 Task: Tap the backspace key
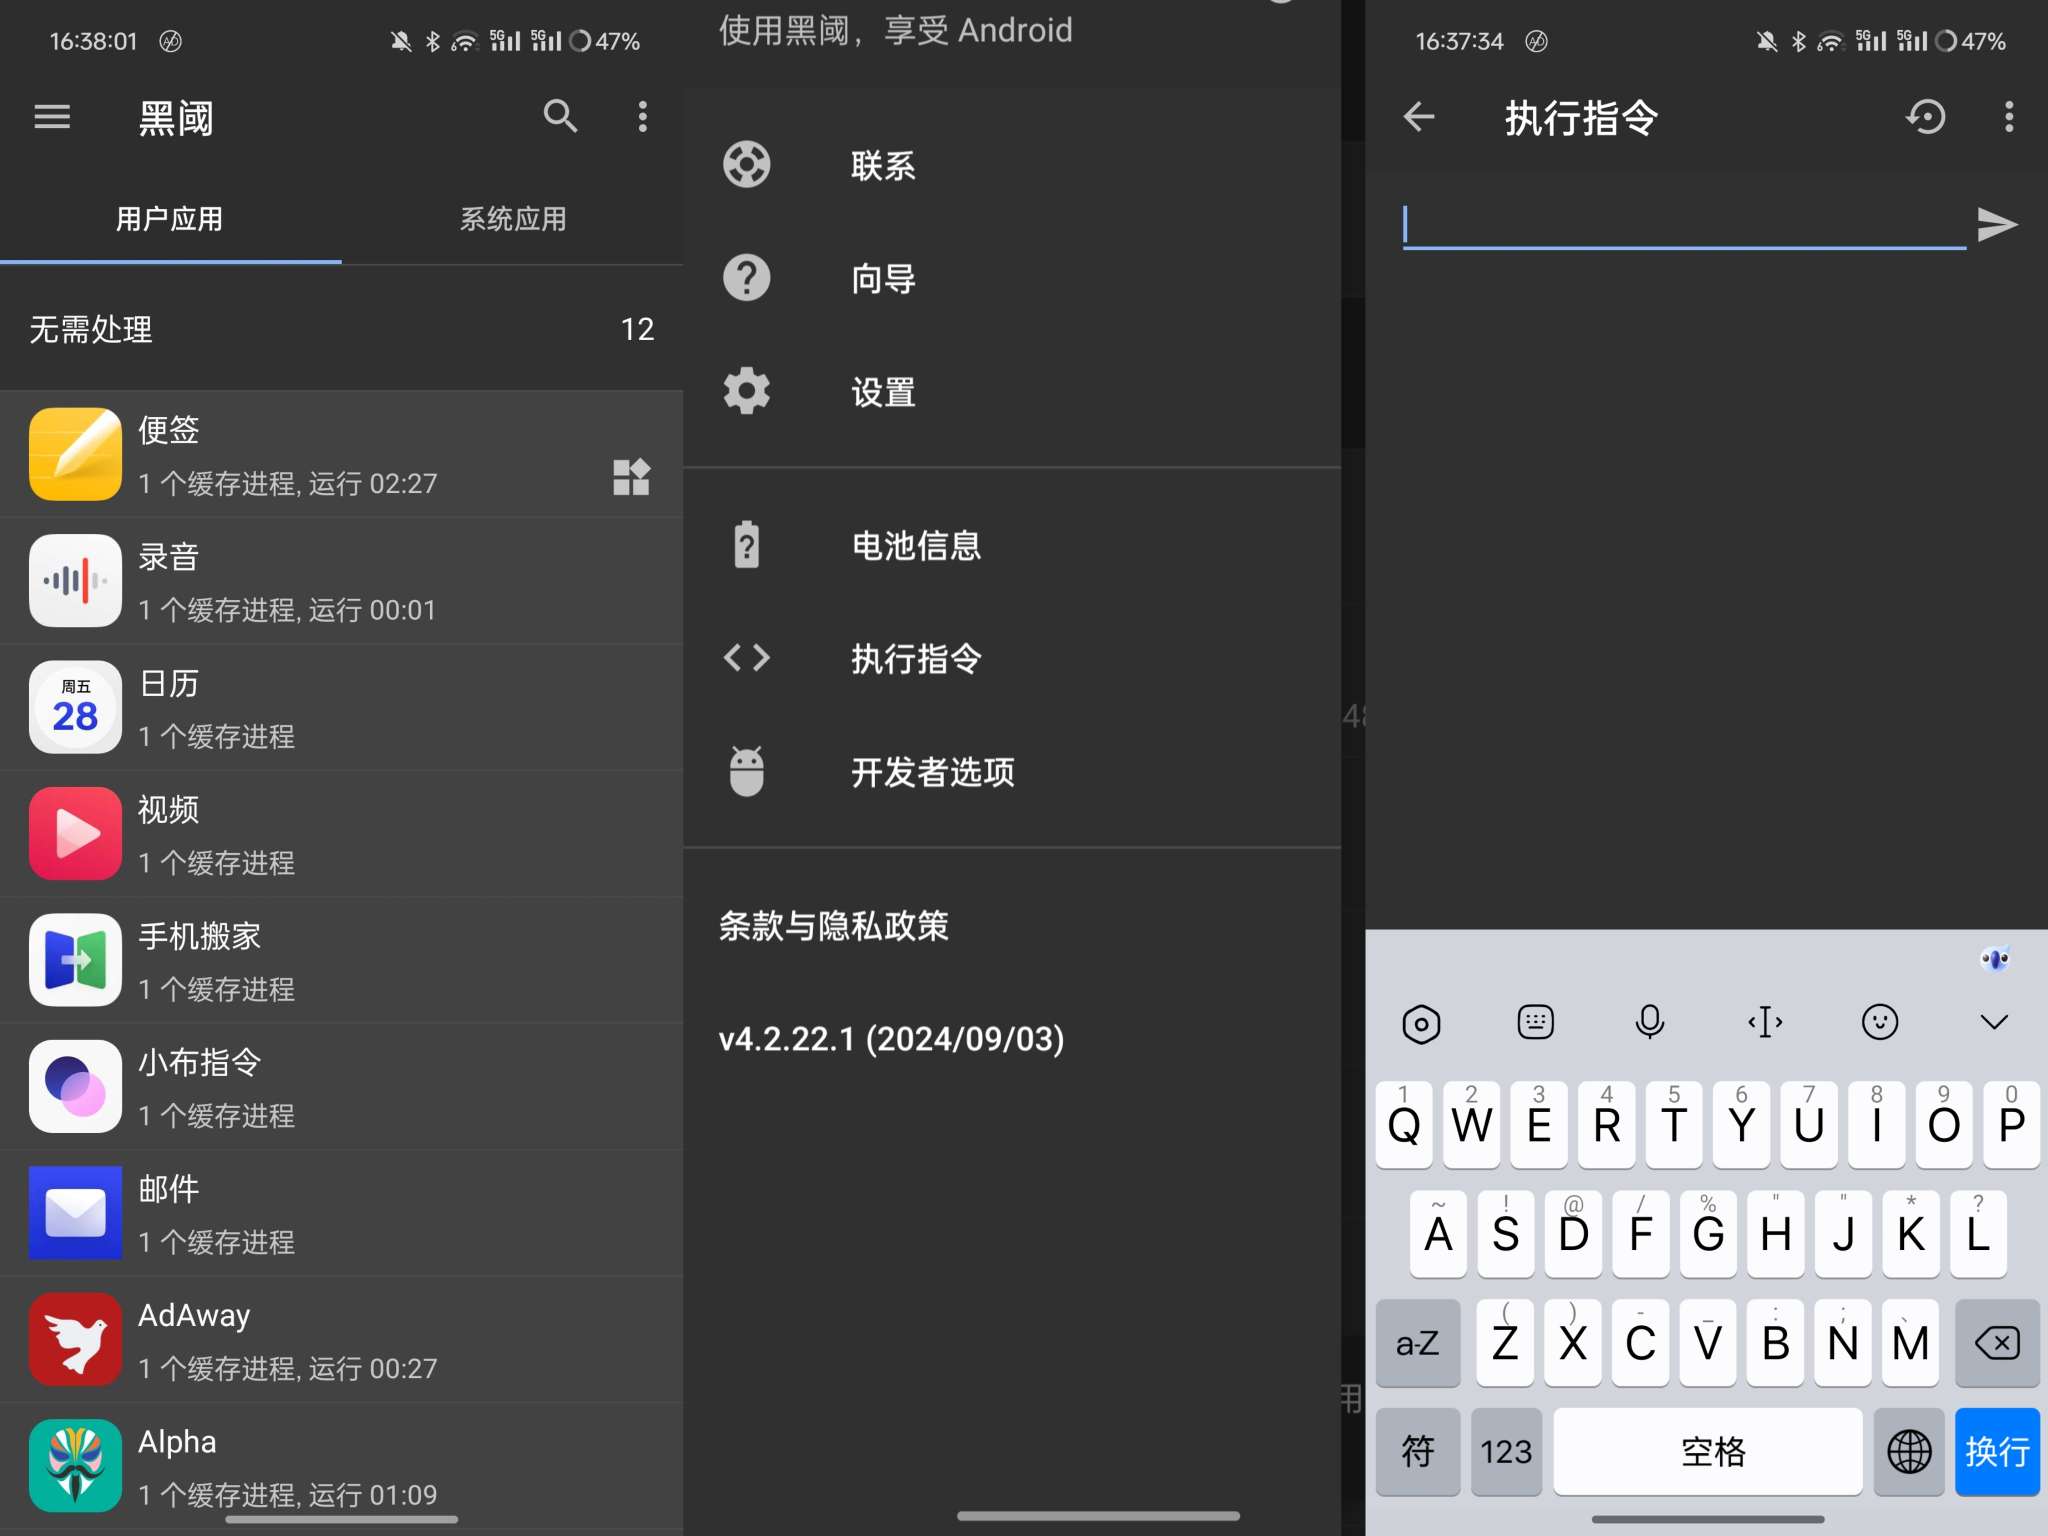point(1997,1342)
